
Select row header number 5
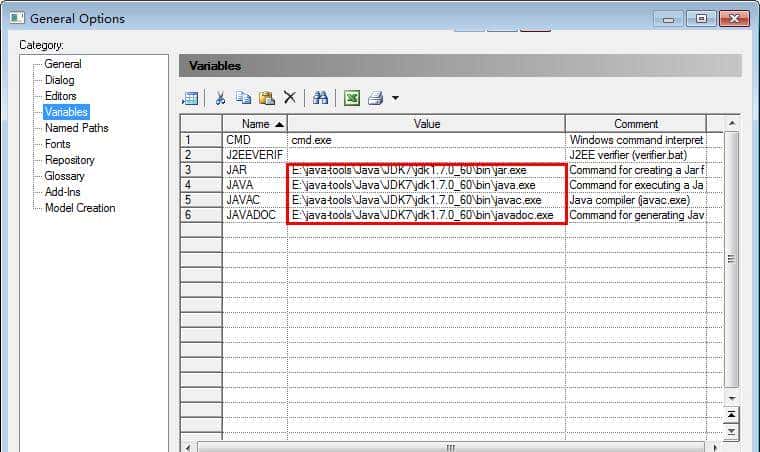[201, 200]
